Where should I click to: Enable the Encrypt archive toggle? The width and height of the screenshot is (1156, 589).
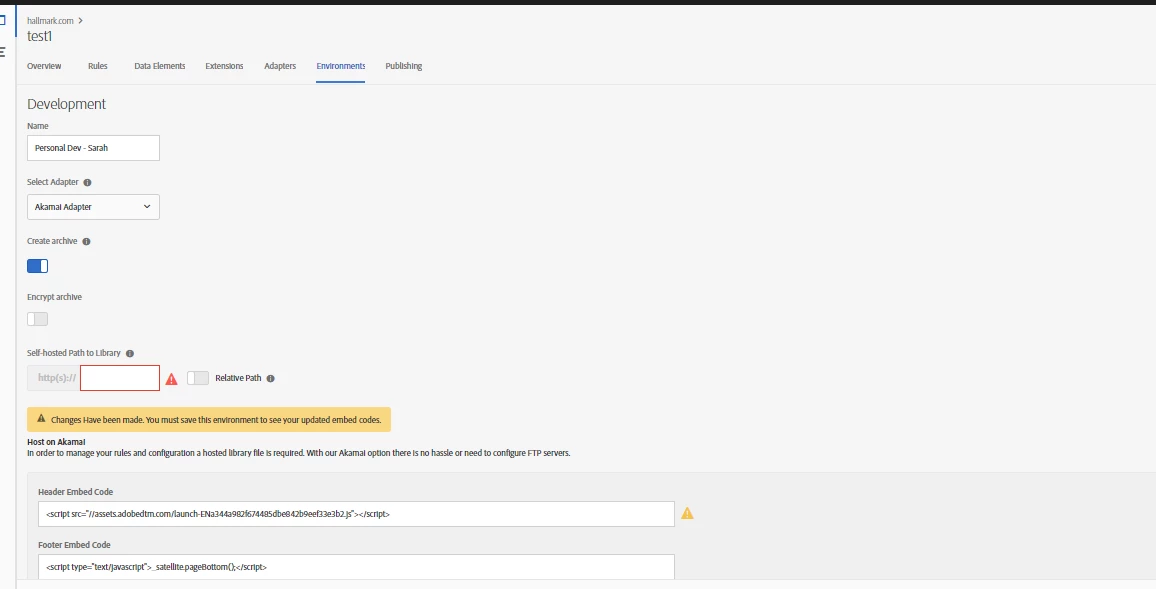click(38, 319)
